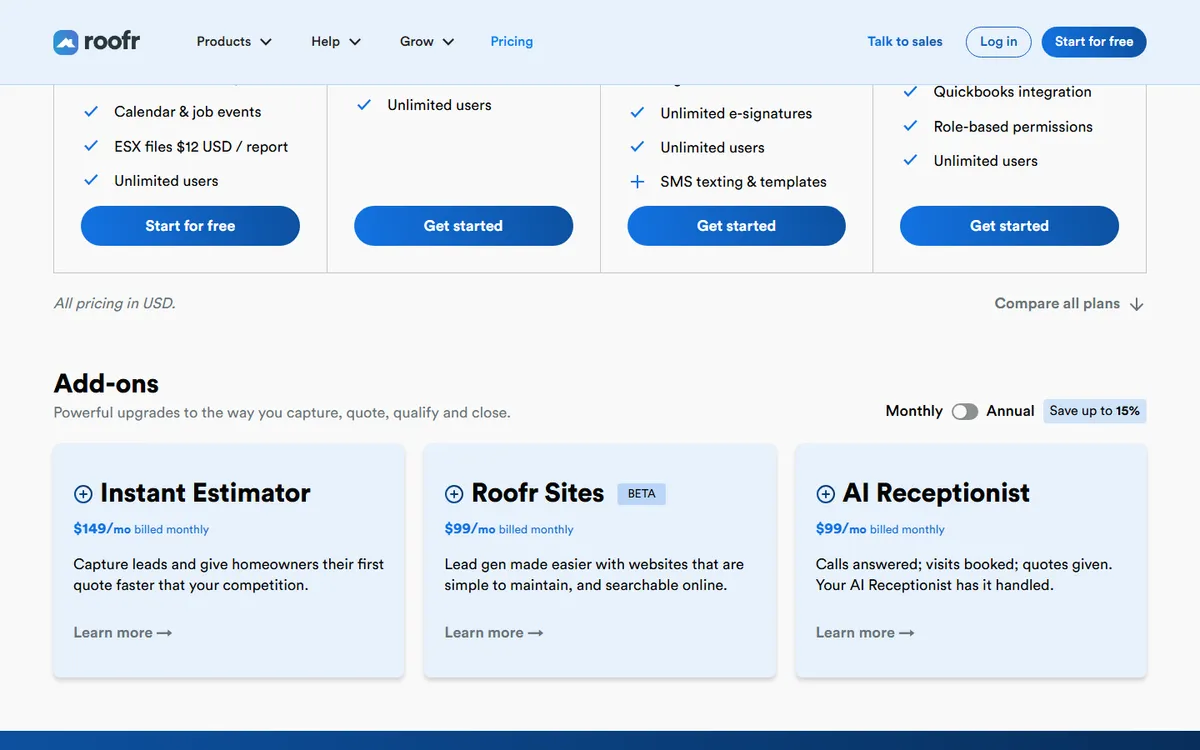Screen dimensions: 1200x750
Task: Click the Log in button
Action: pos(998,41)
